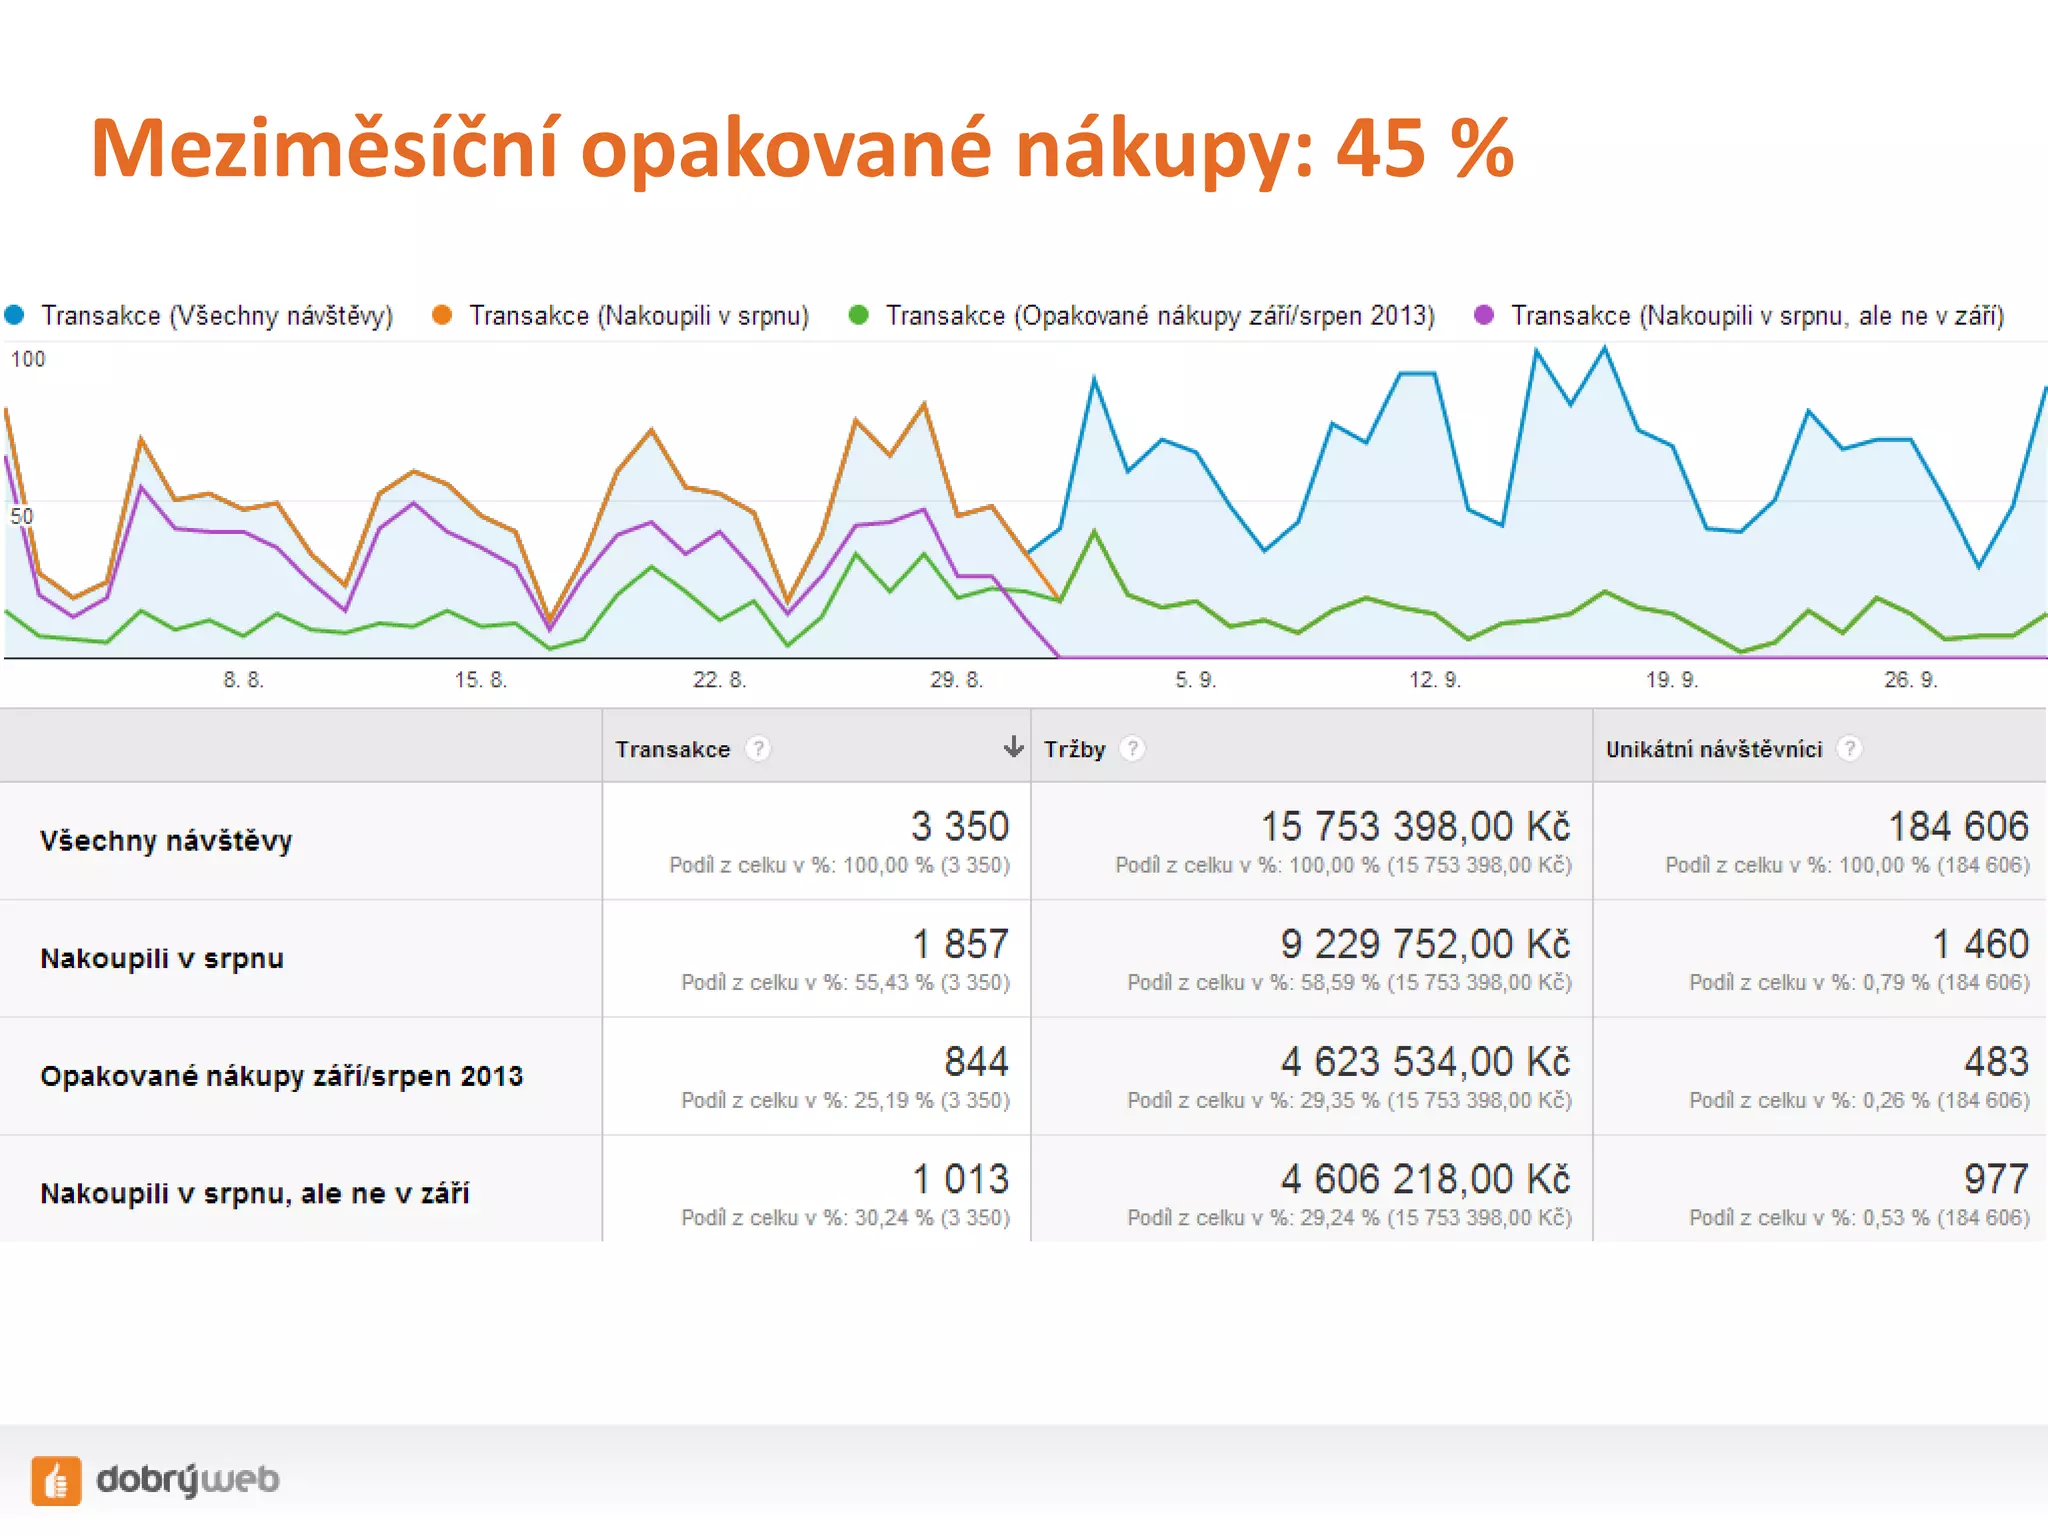Click the transaction value 1 857
The image size is (2048, 1536).
(960, 944)
